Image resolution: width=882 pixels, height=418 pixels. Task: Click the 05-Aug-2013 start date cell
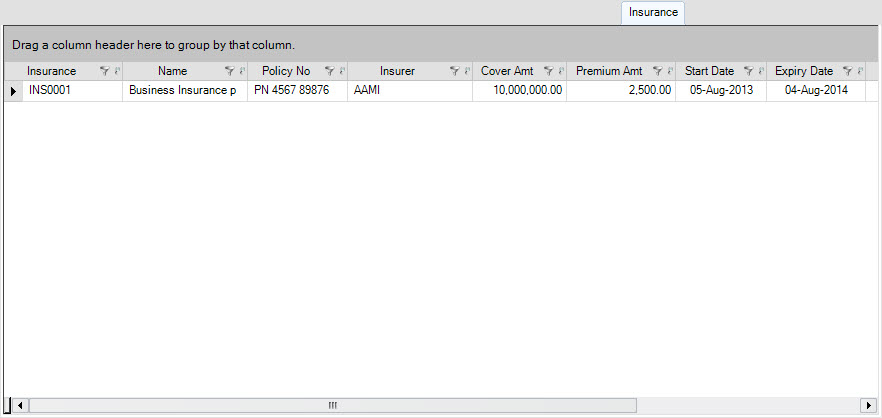[721, 91]
